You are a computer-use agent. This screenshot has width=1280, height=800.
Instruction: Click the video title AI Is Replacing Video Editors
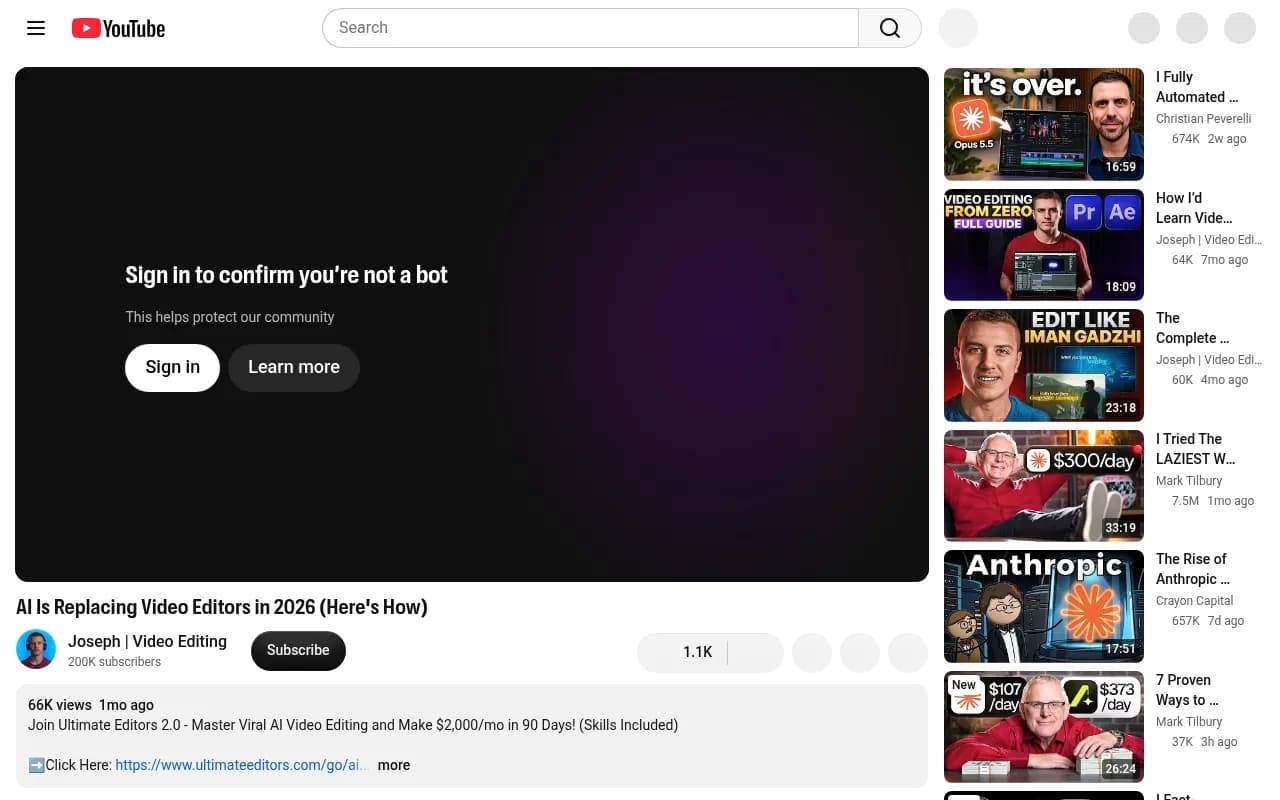point(222,607)
